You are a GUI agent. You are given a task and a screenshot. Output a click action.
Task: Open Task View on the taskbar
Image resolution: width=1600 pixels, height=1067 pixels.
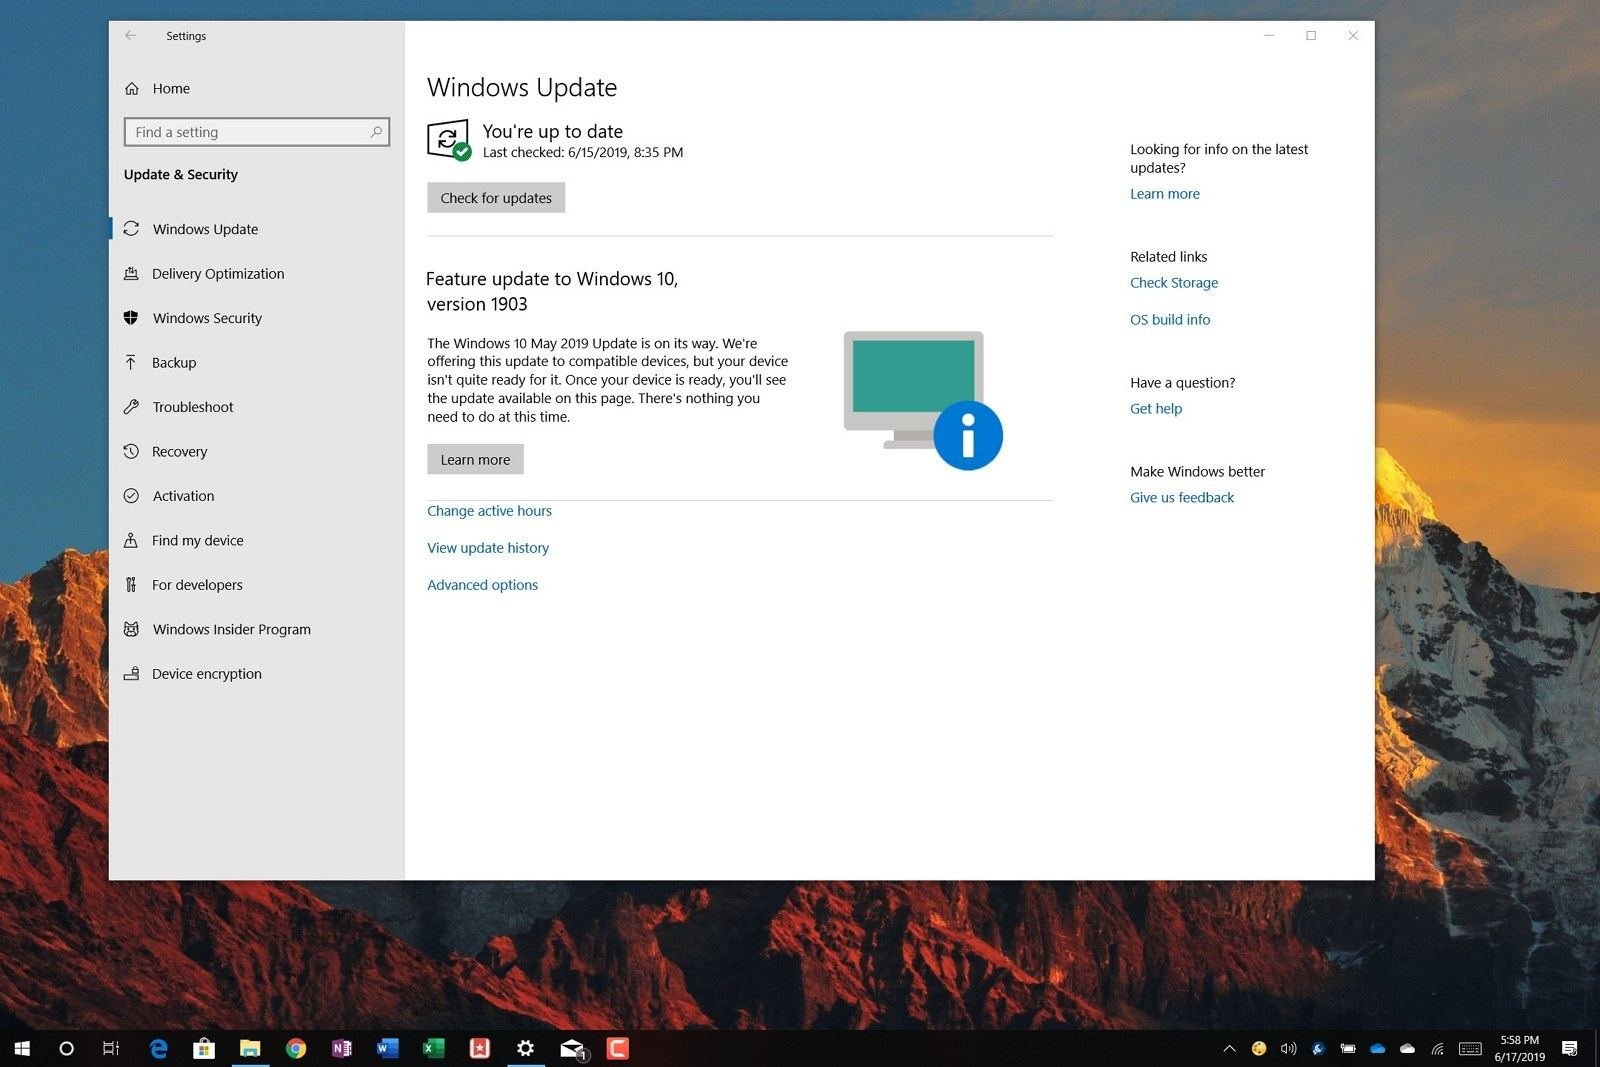click(x=111, y=1048)
